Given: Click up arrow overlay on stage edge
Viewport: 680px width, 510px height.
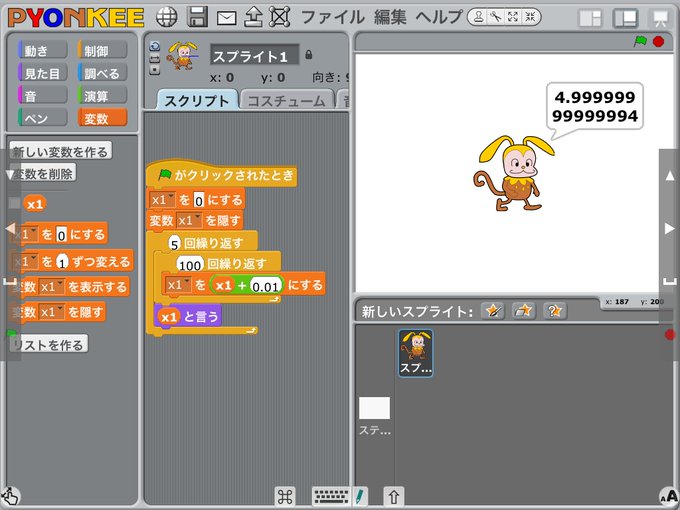Looking at the screenshot, I should [x=670, y=176].
